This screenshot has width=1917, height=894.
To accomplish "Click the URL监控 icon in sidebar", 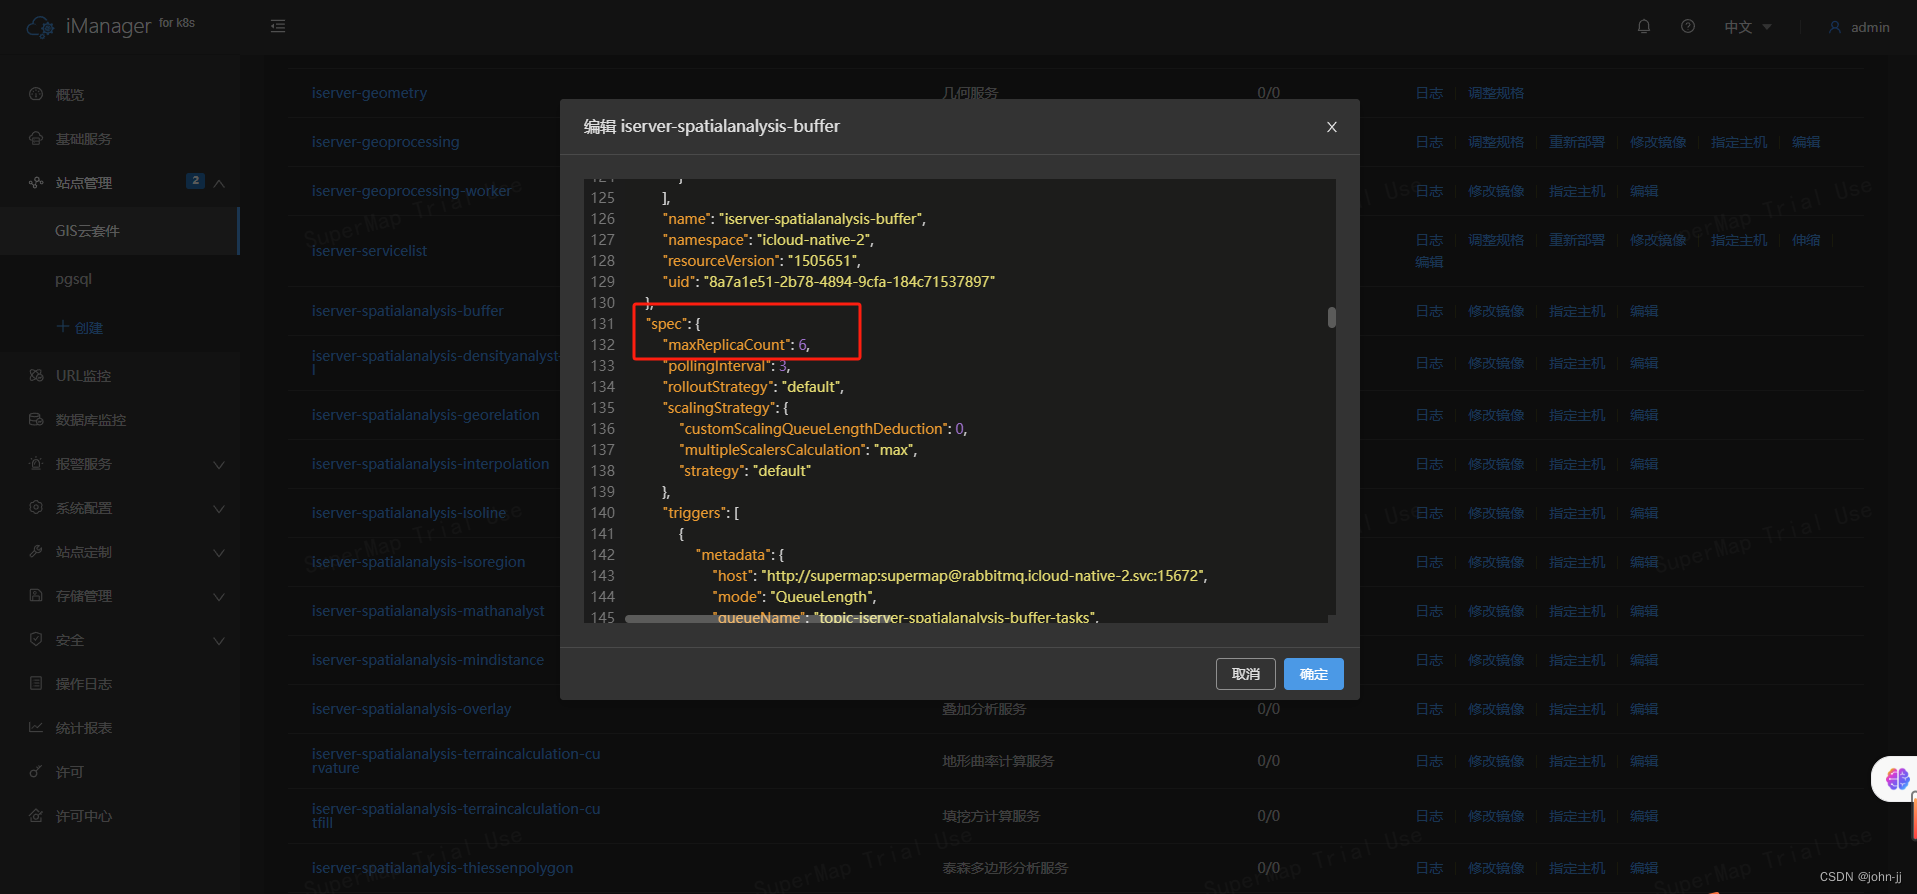I will pos(36,376).
